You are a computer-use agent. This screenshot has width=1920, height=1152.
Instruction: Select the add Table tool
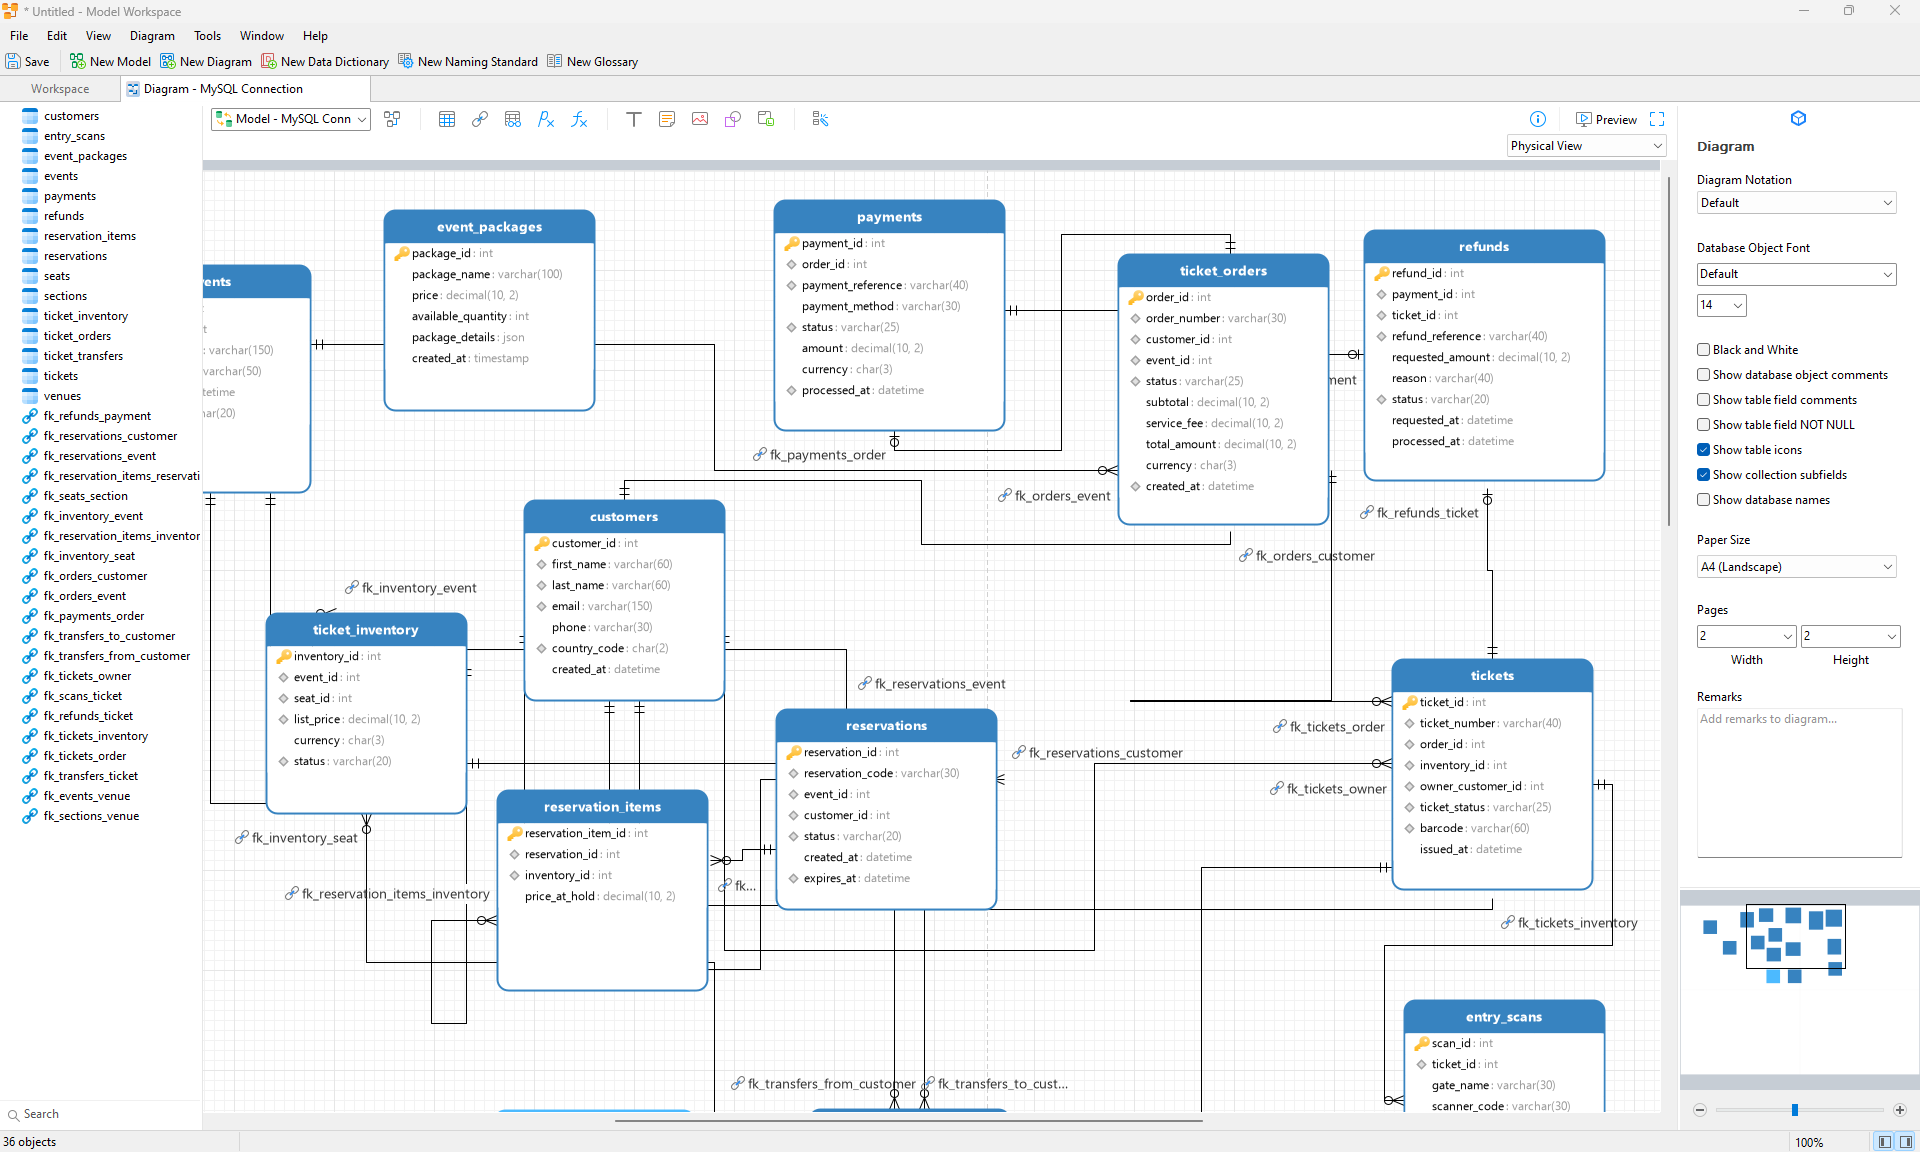447,119
